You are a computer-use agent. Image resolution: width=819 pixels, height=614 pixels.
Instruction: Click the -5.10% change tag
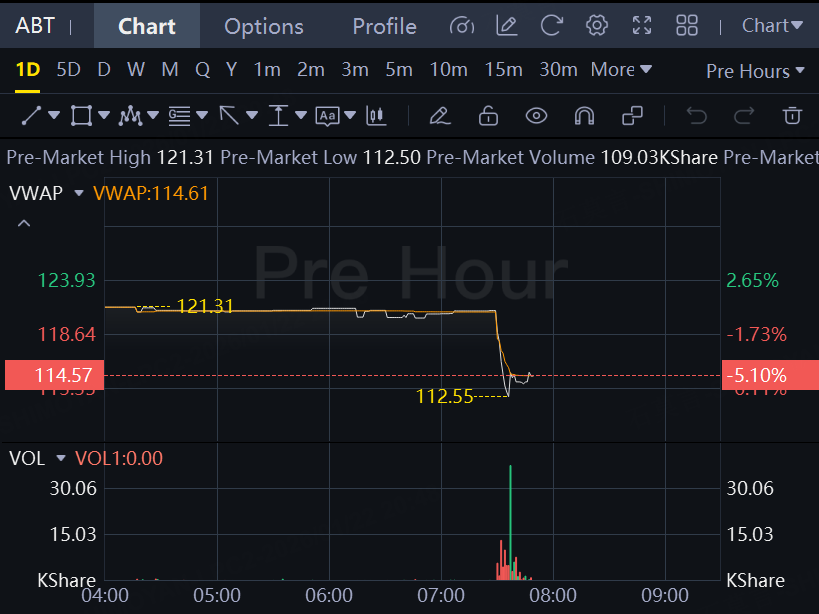(x=770, y=375)
